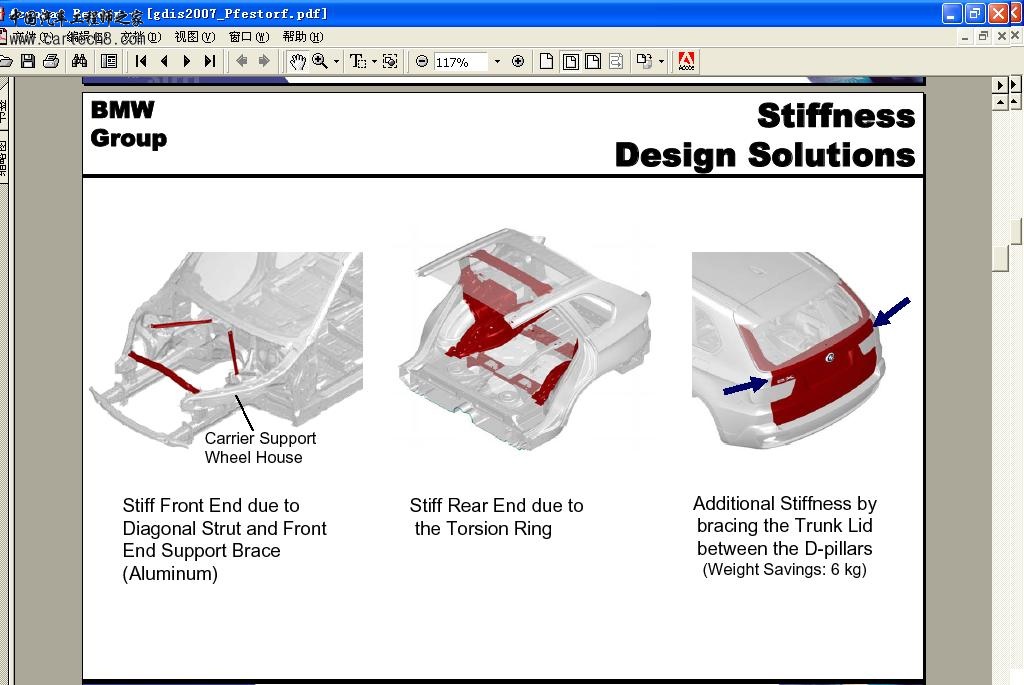Viewport: 1024px width, 685px height.
Task: Set Fit Width view
Action: point(593,61)
